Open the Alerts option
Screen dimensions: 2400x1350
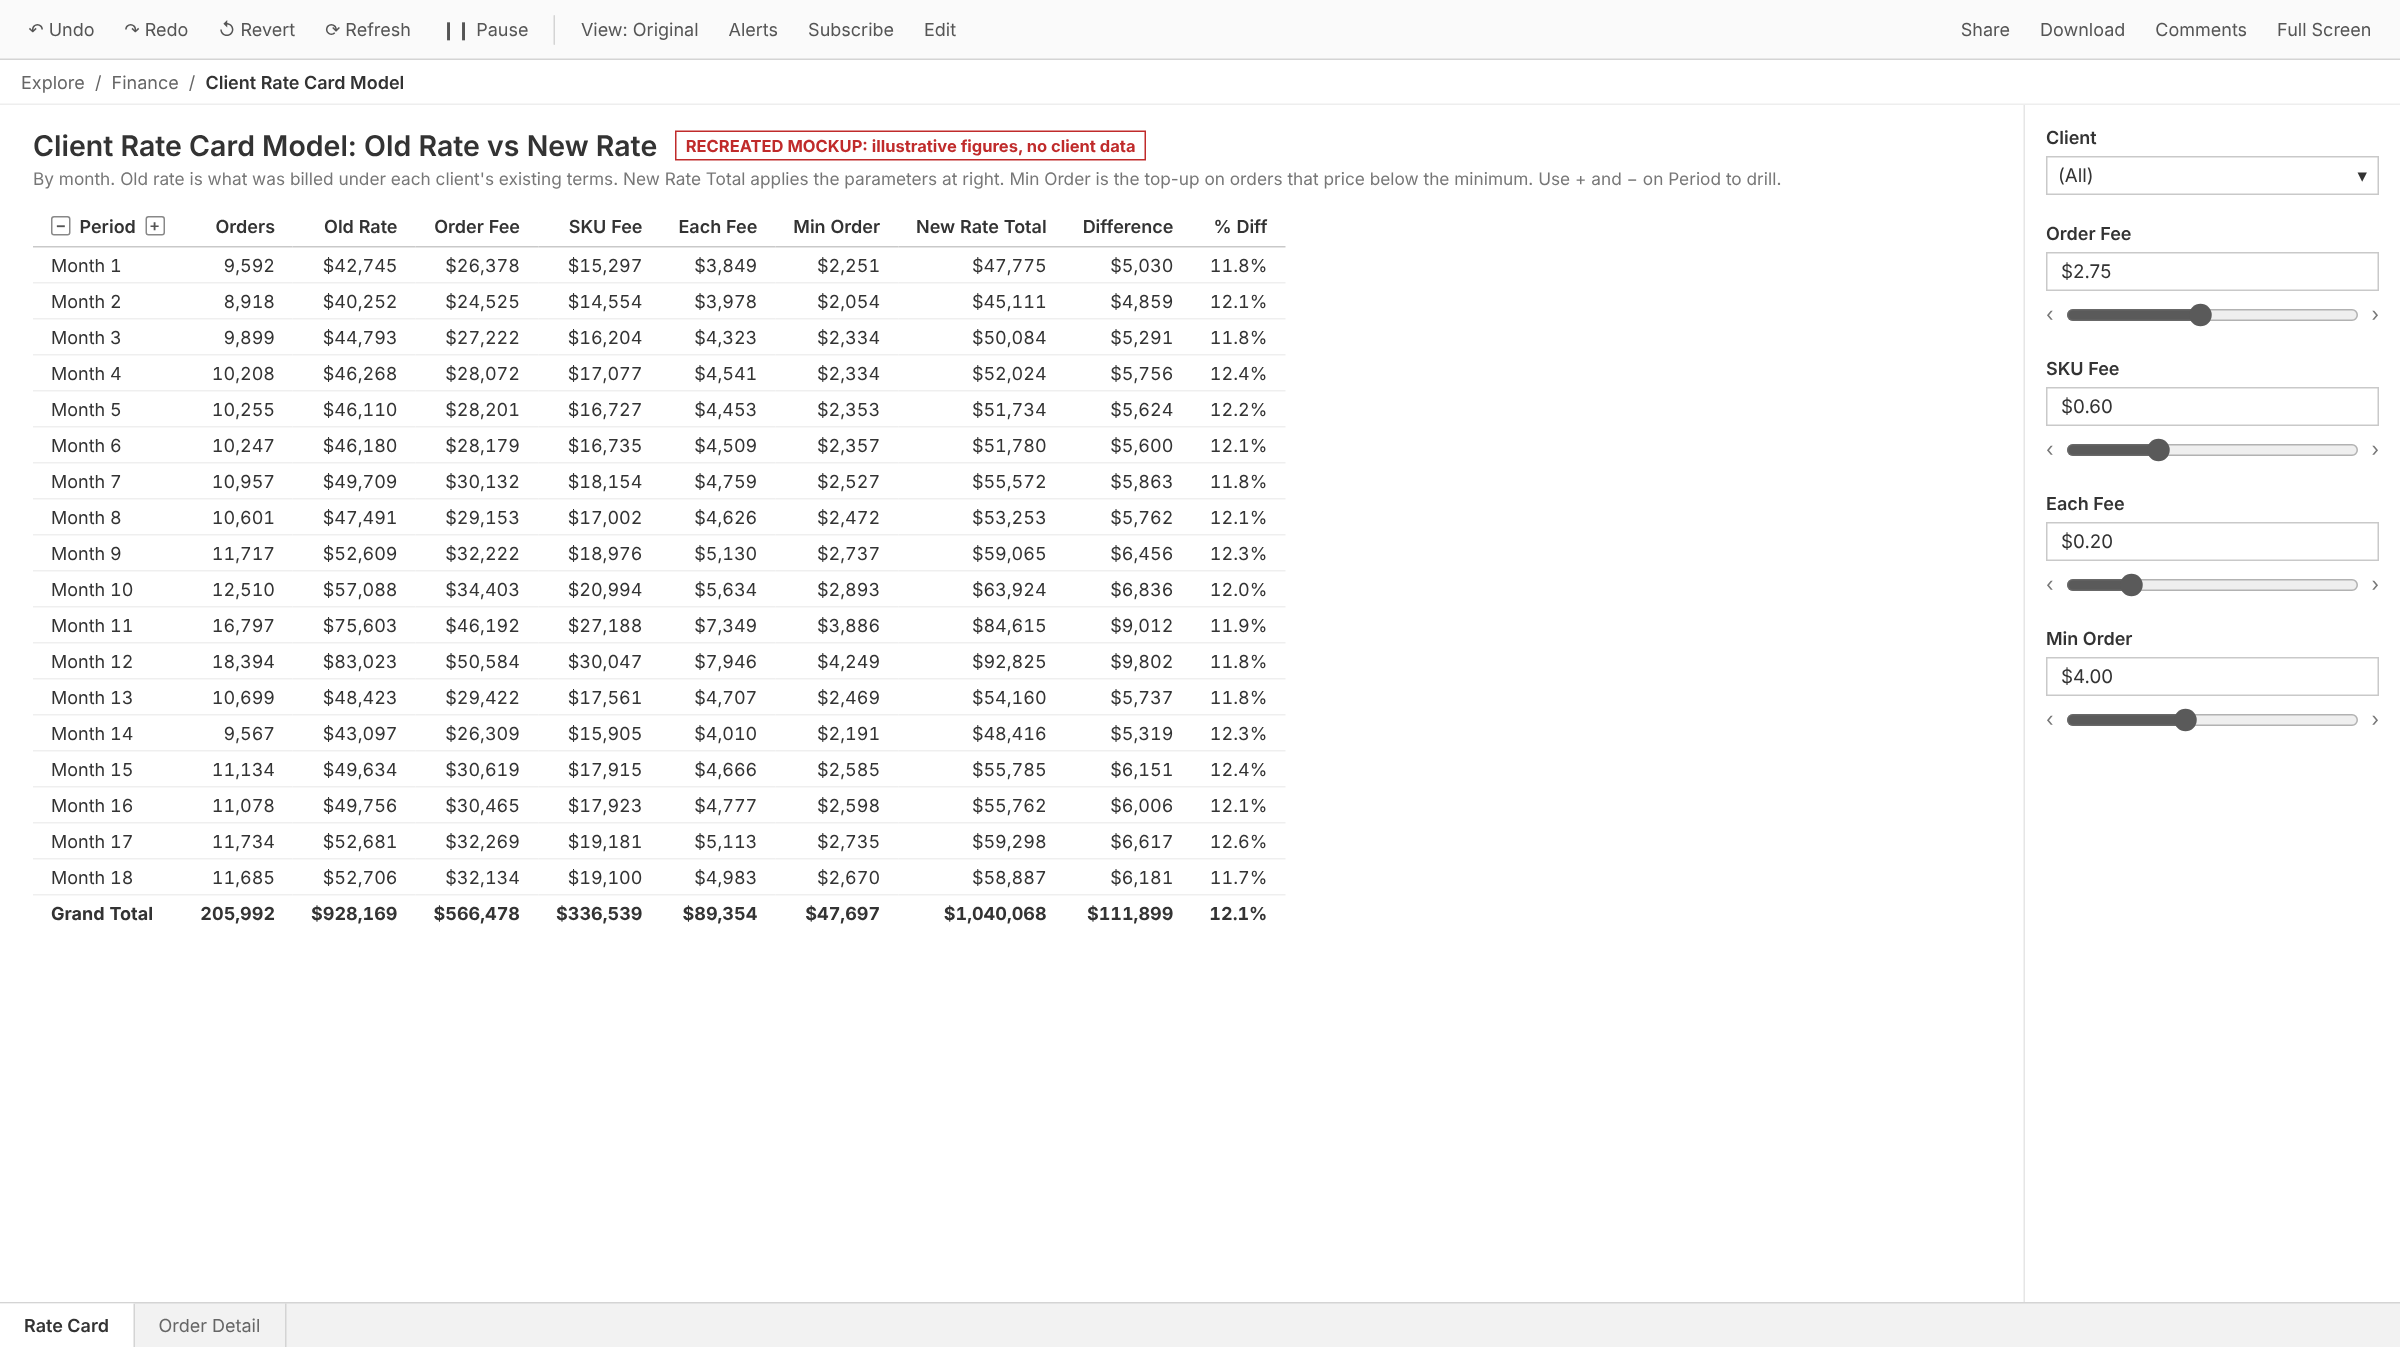click(x=753, y=30)
